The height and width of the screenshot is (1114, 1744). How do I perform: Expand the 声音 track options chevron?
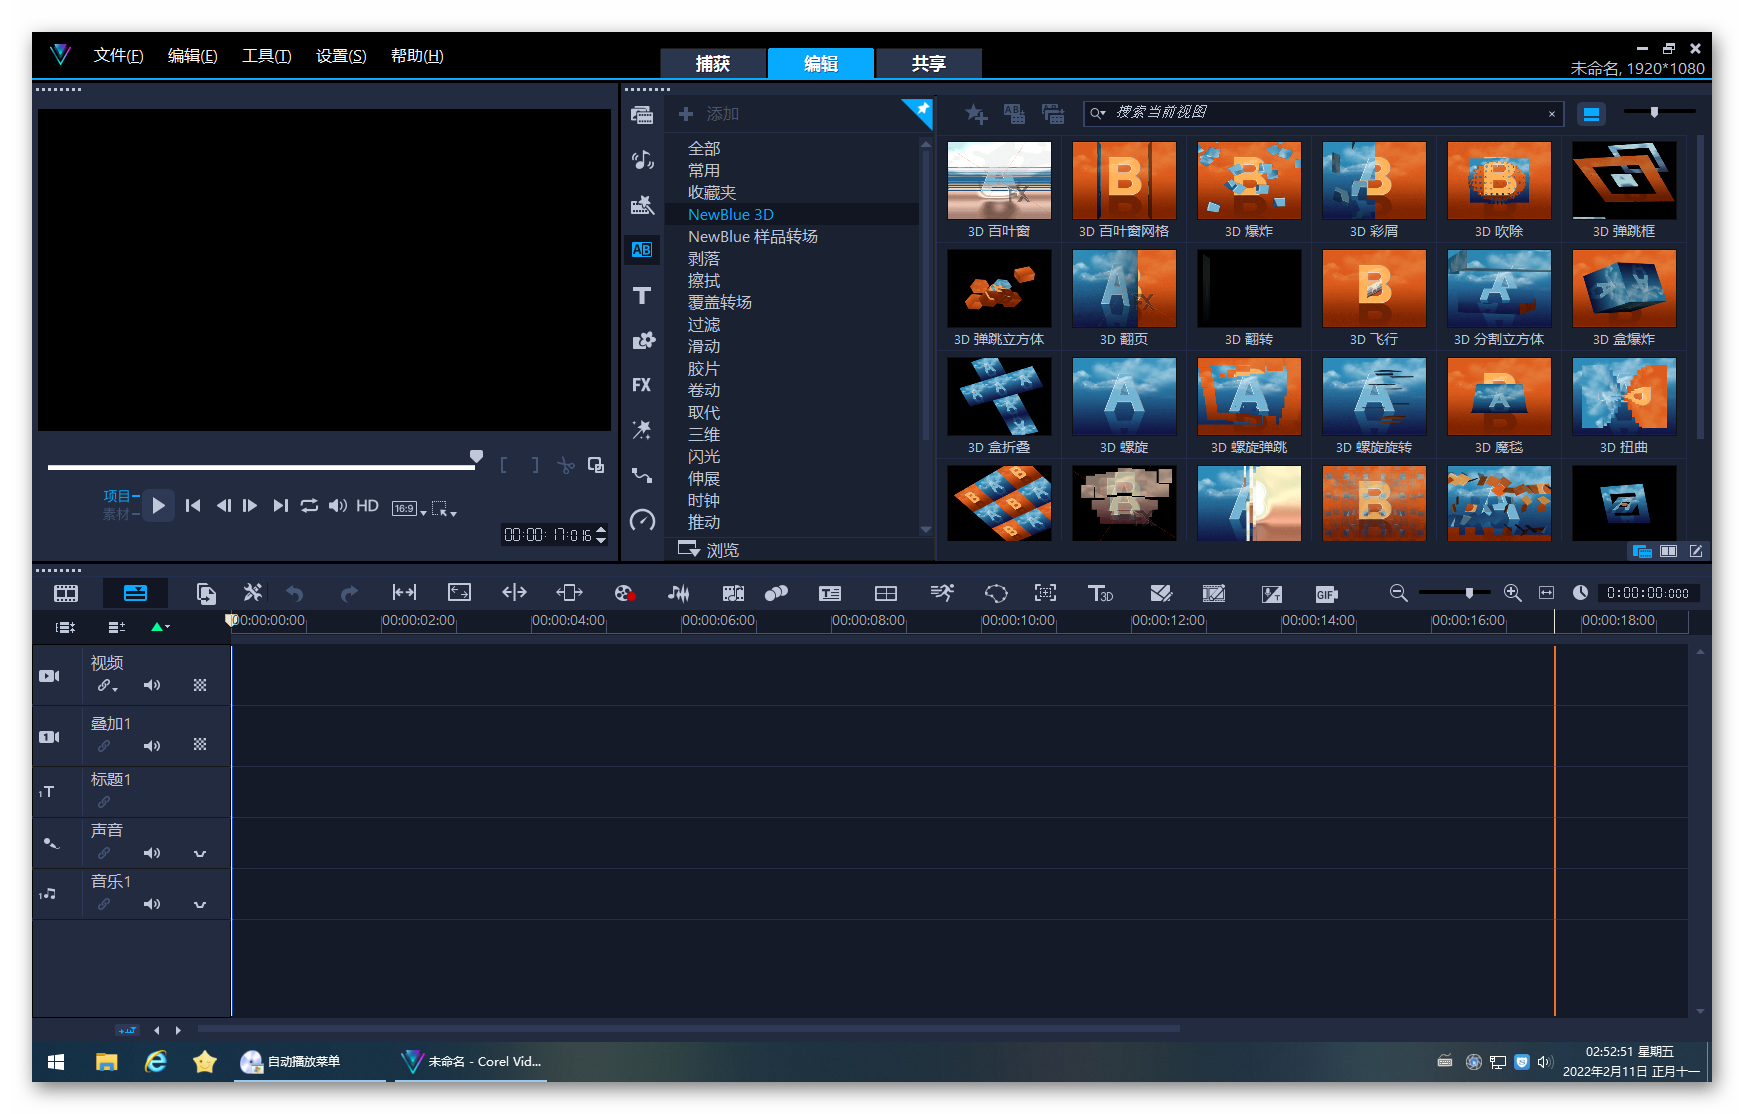[x=200, y=854]
